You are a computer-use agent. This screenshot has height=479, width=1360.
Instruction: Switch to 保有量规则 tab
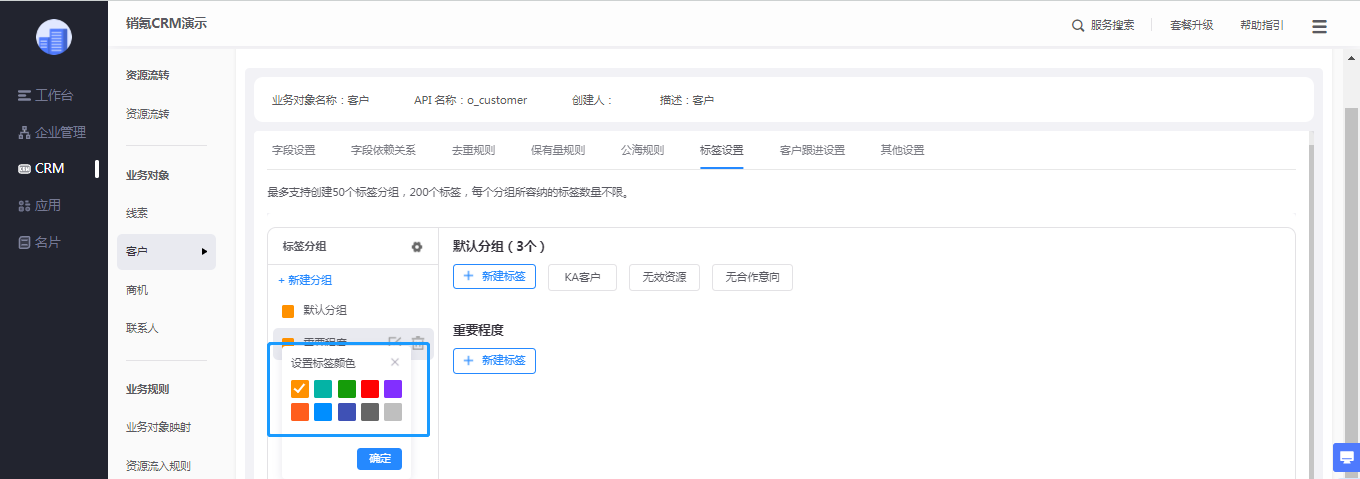[x=558, y=150]
